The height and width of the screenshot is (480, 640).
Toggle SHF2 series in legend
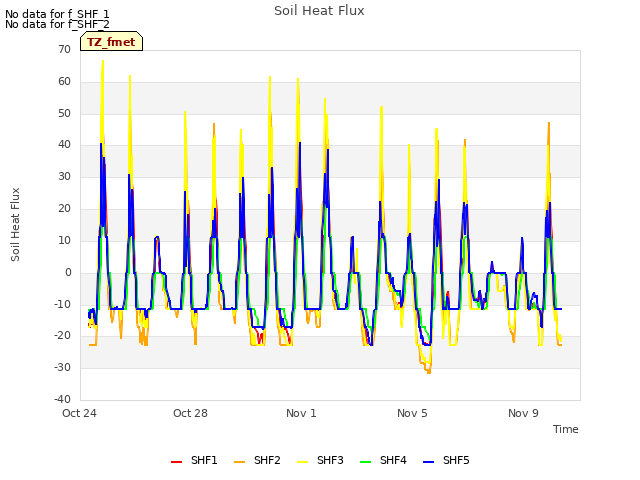(257, 460)
